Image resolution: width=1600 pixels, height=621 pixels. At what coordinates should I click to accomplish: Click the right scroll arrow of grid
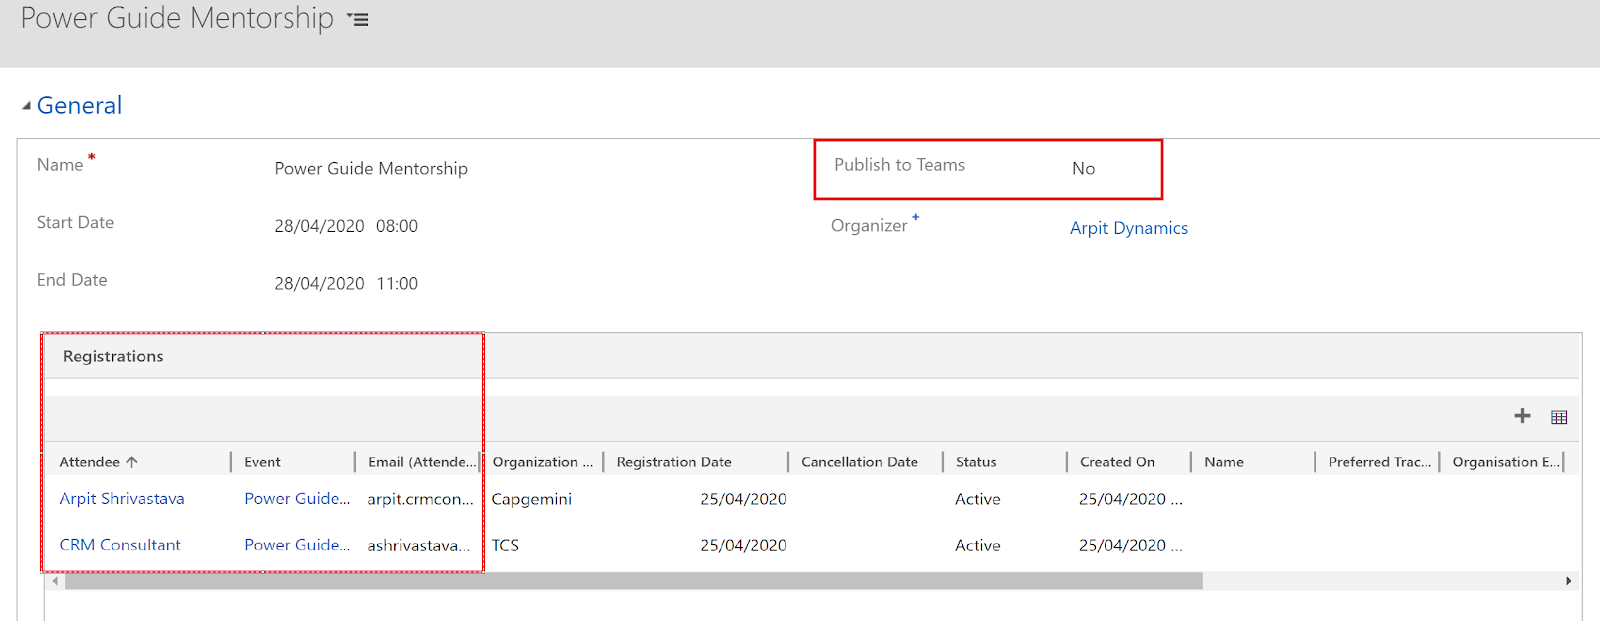pyautogui.click(x=1568, y=581)
